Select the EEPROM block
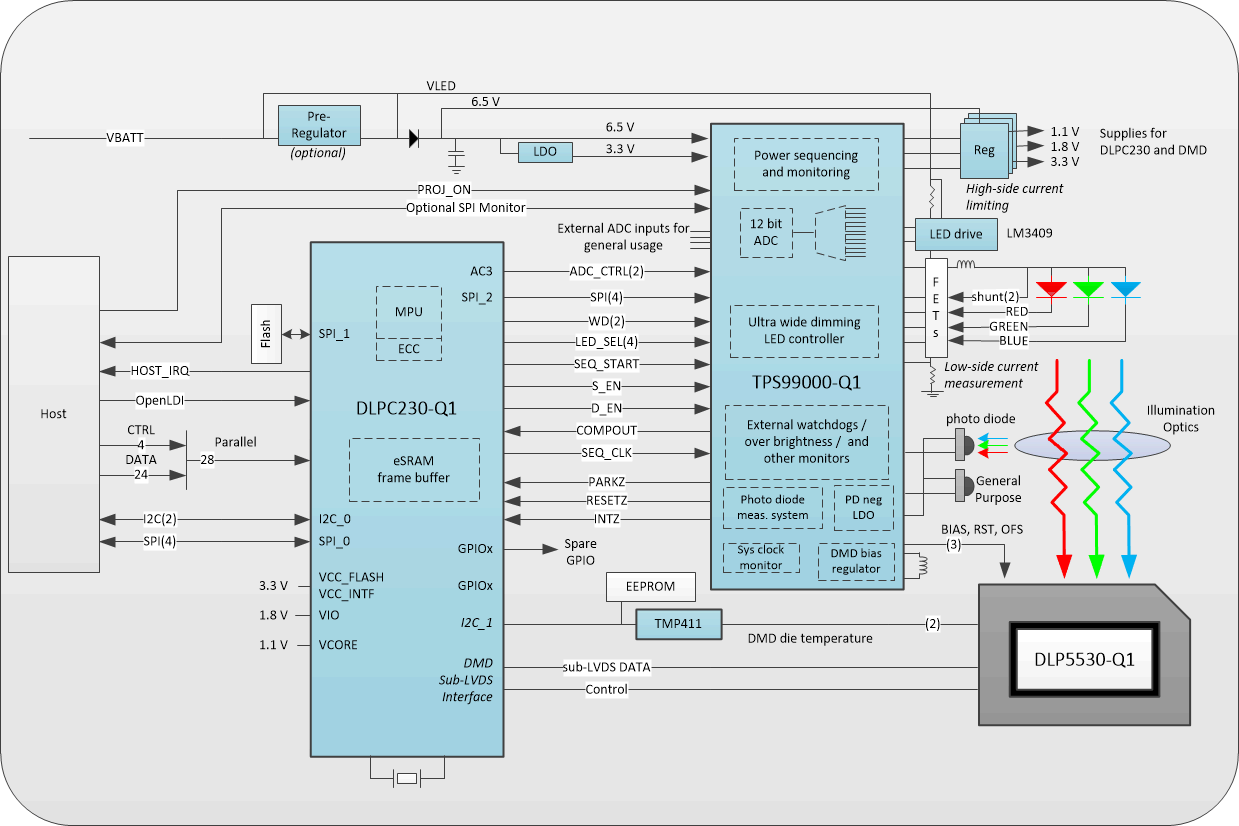The height and width of the screenshot is (826, 1239). tap(651, 587)
